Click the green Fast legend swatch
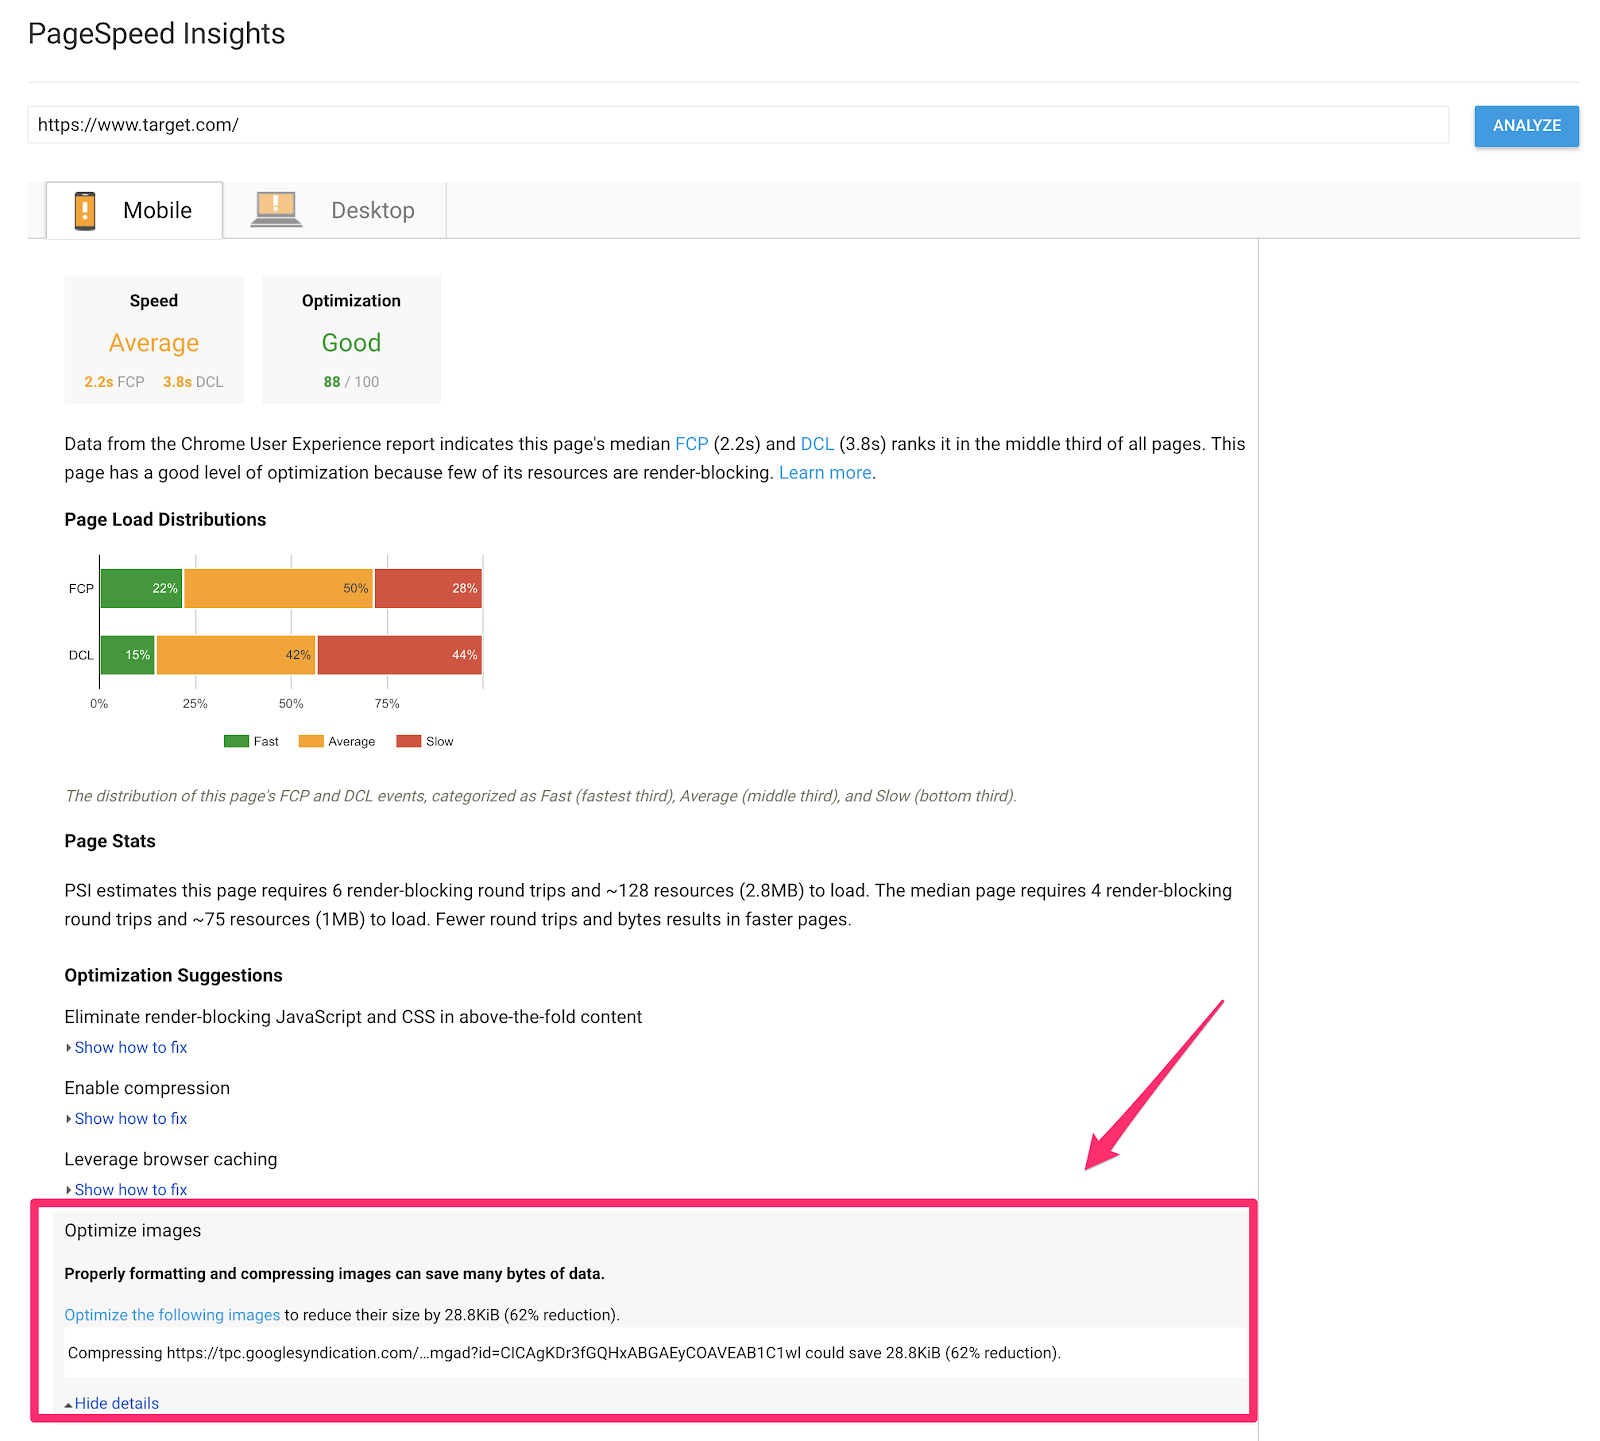1600x1441 pixels. [236, 741]
